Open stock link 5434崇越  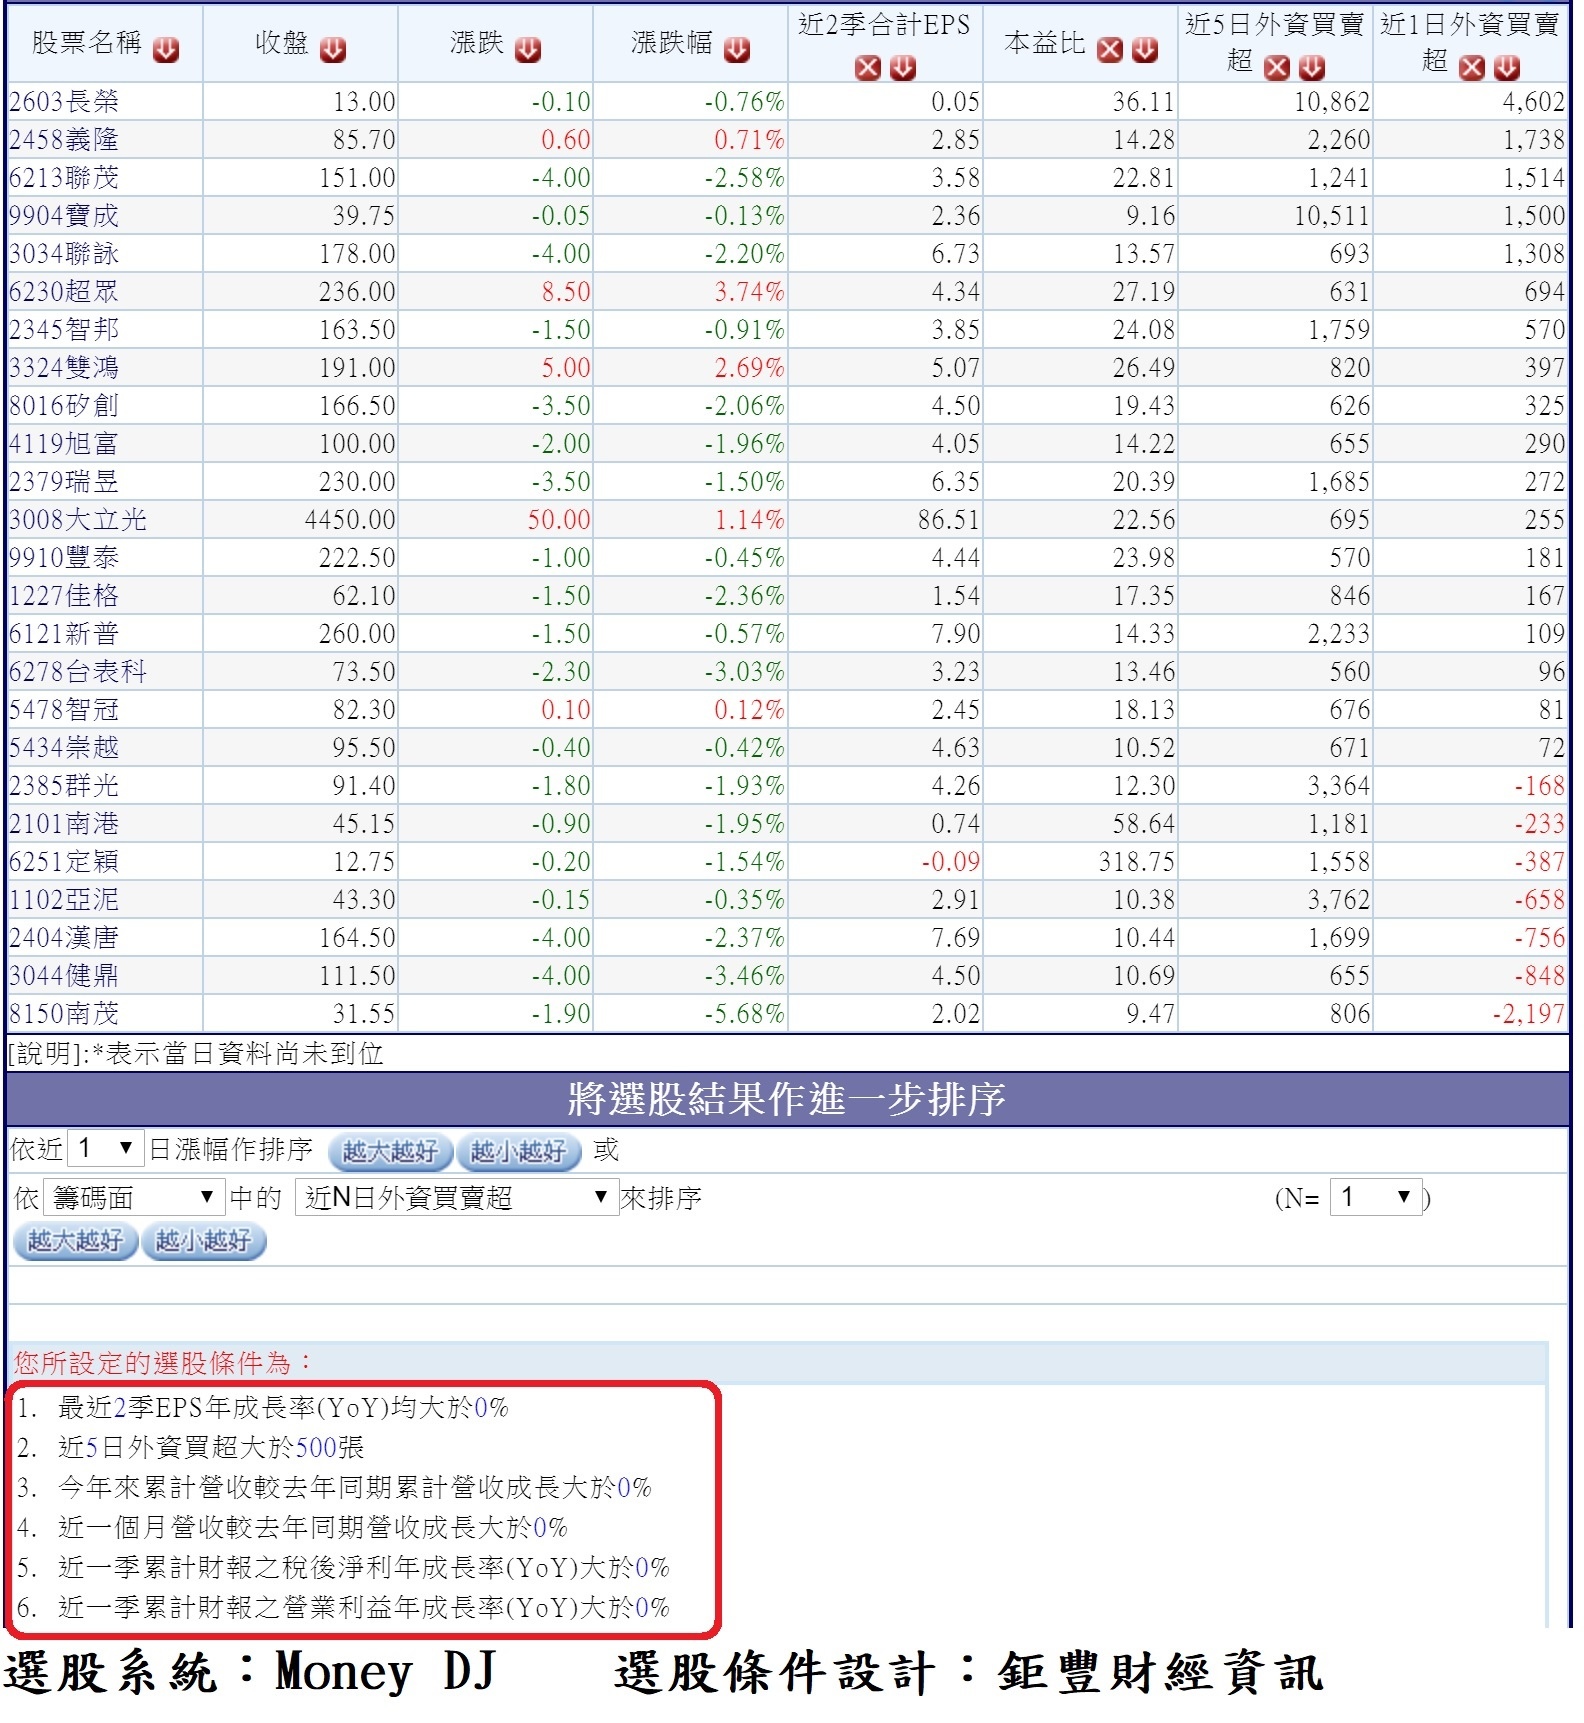point(64,747)
